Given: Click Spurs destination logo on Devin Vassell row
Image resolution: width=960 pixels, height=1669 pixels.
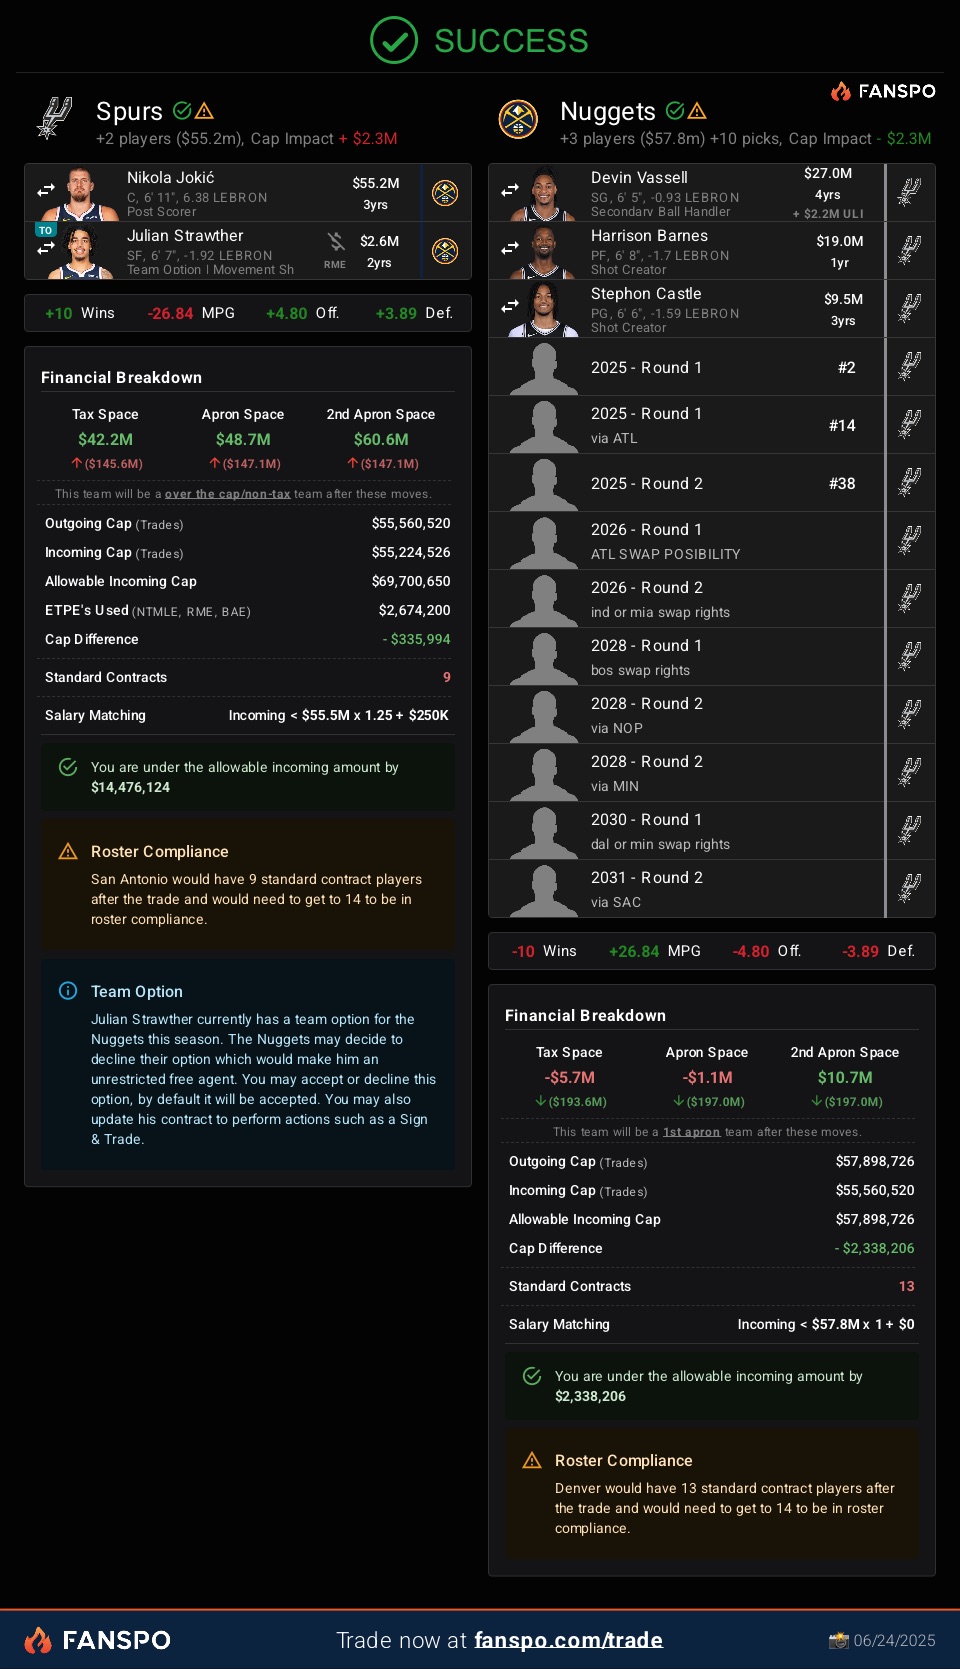Looking at the screenshot, I should pyautogui.click(x=909, y=192).
